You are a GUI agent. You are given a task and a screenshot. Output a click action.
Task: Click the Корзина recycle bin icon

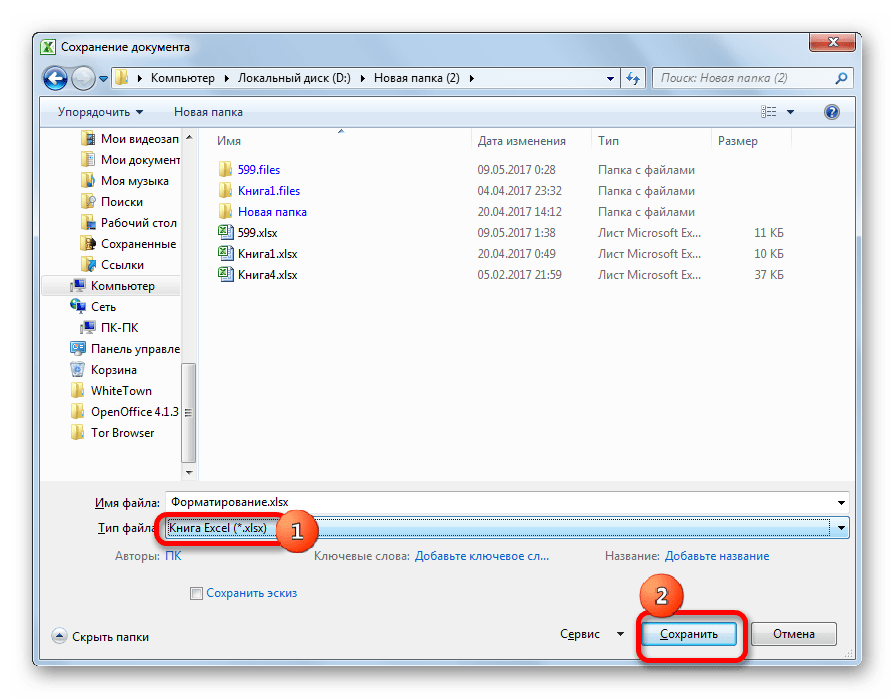click(x=78, y=370)
